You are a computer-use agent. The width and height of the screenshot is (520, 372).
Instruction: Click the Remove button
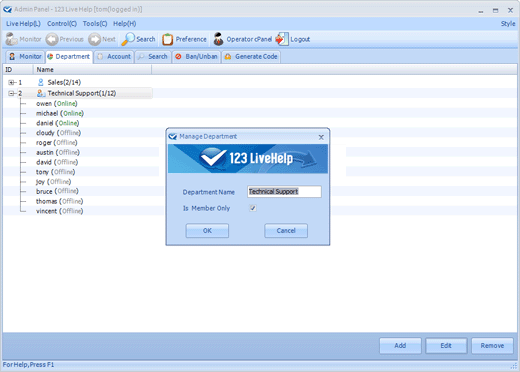(492, 346)
